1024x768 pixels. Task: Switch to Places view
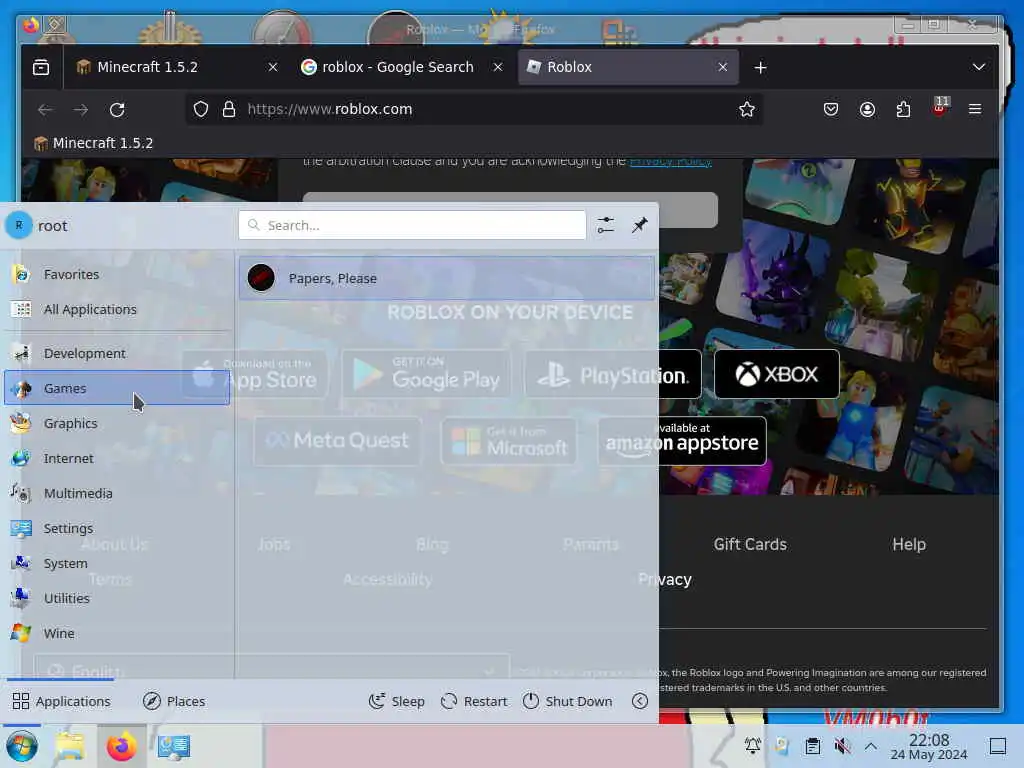174,701
